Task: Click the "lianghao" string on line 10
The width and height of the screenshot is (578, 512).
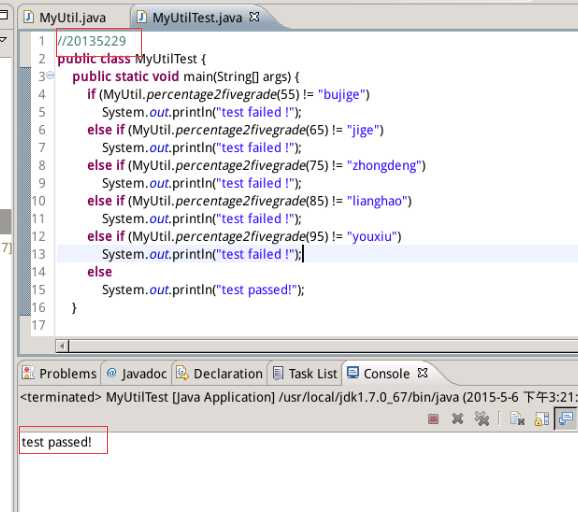Action: click(379, 201)
